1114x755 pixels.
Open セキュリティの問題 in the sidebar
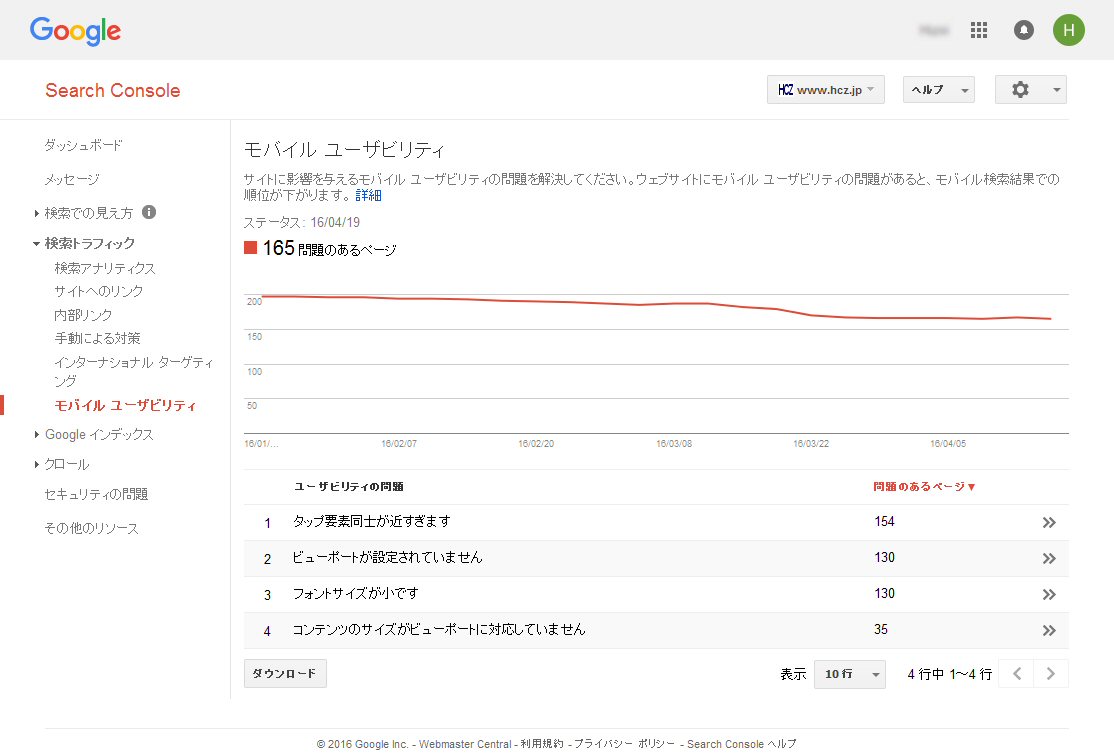coord(96,494)
